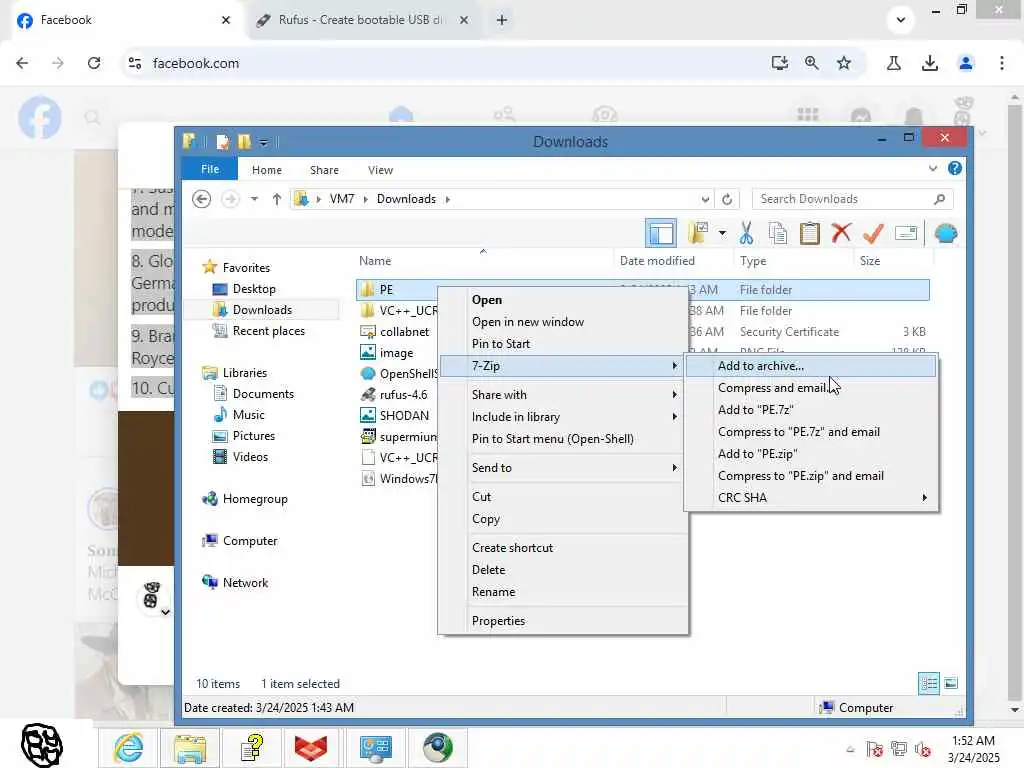The height and width of the screenshot is (768, 1024).
Task: Open Documents library in navigation pane
Action: coord(254,394)
